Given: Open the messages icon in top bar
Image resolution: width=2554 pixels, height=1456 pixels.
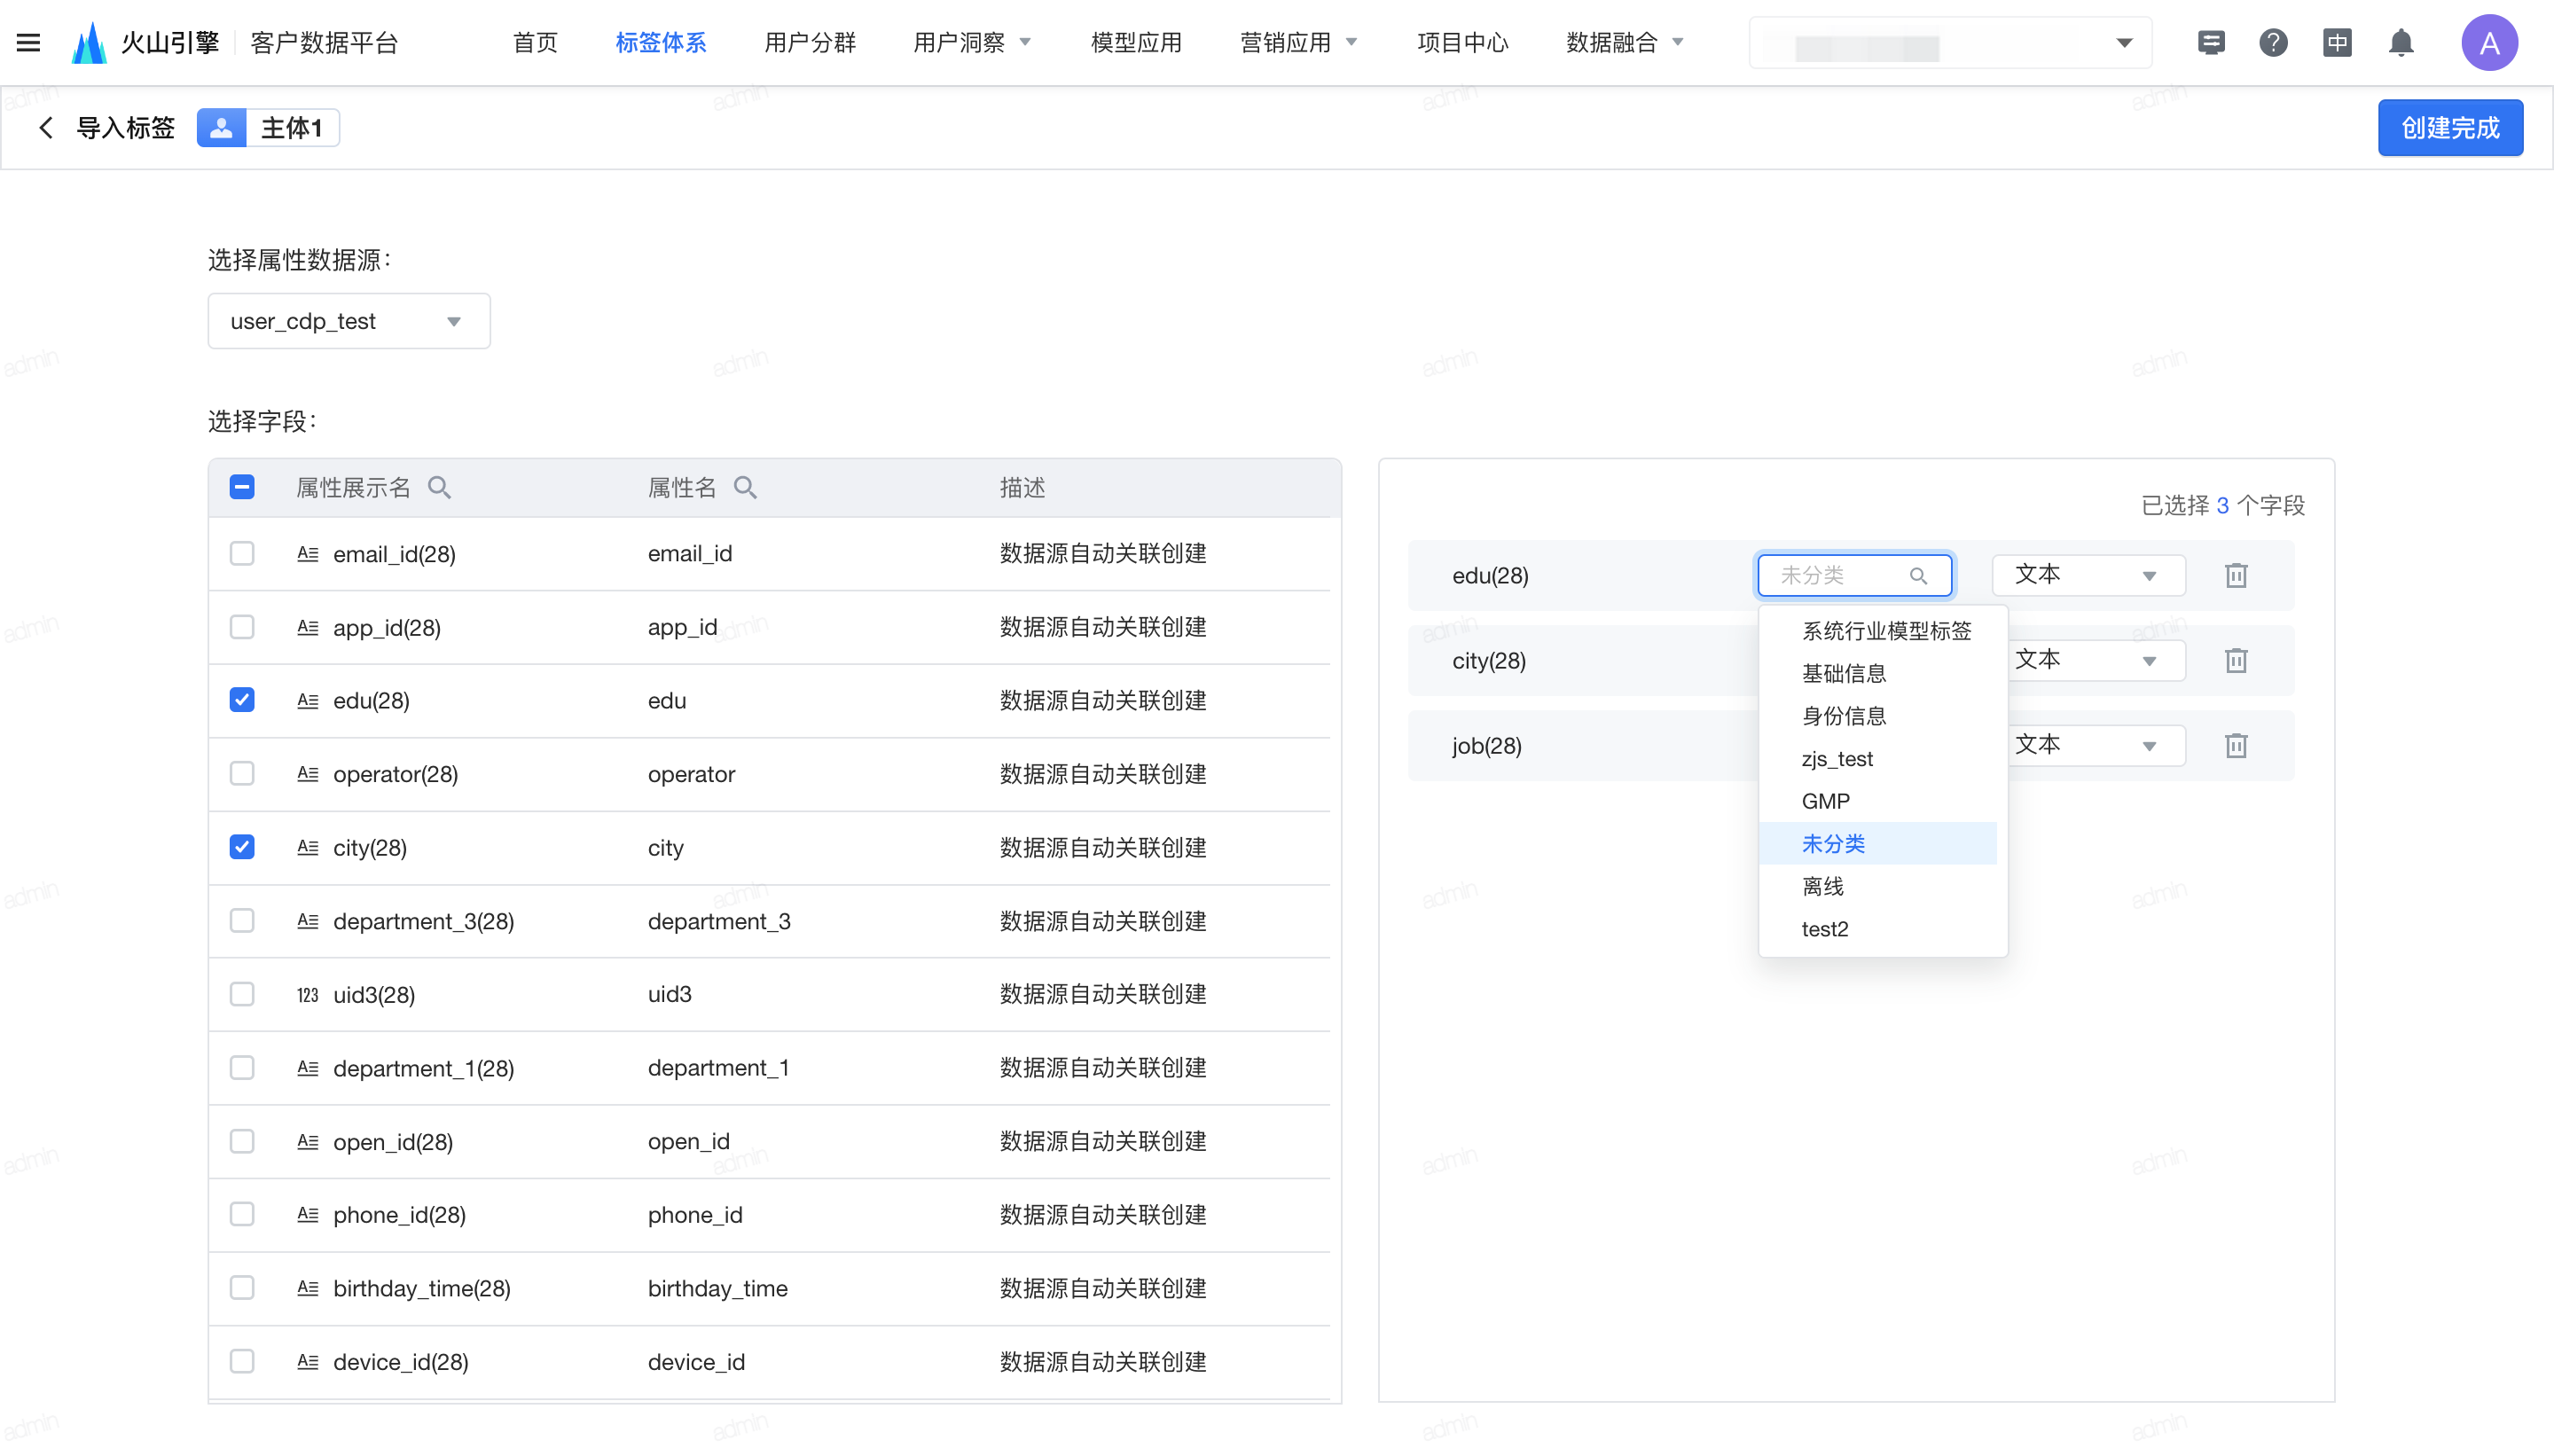Looking at the screenshot, I should pos(2211,42).
